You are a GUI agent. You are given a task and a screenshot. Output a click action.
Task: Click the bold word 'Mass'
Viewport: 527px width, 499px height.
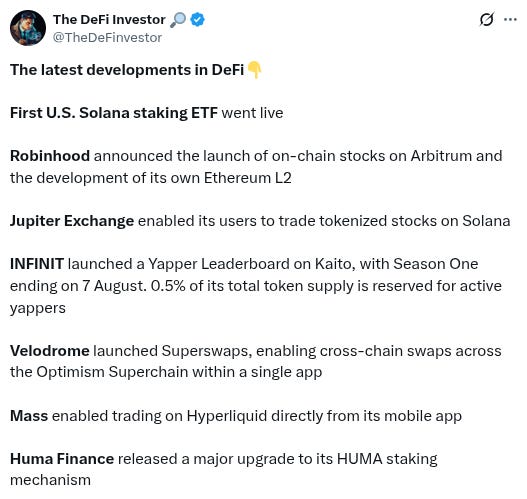tap(29, 416)
